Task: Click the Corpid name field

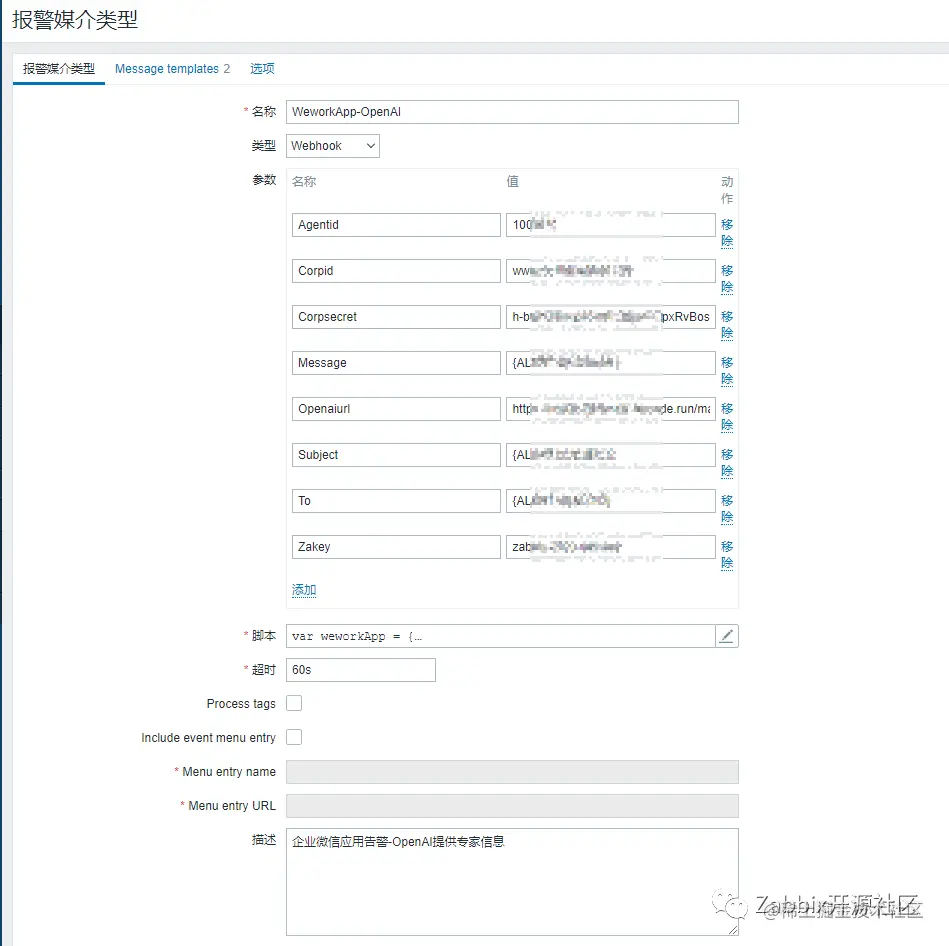Action: tap(396, 271)
